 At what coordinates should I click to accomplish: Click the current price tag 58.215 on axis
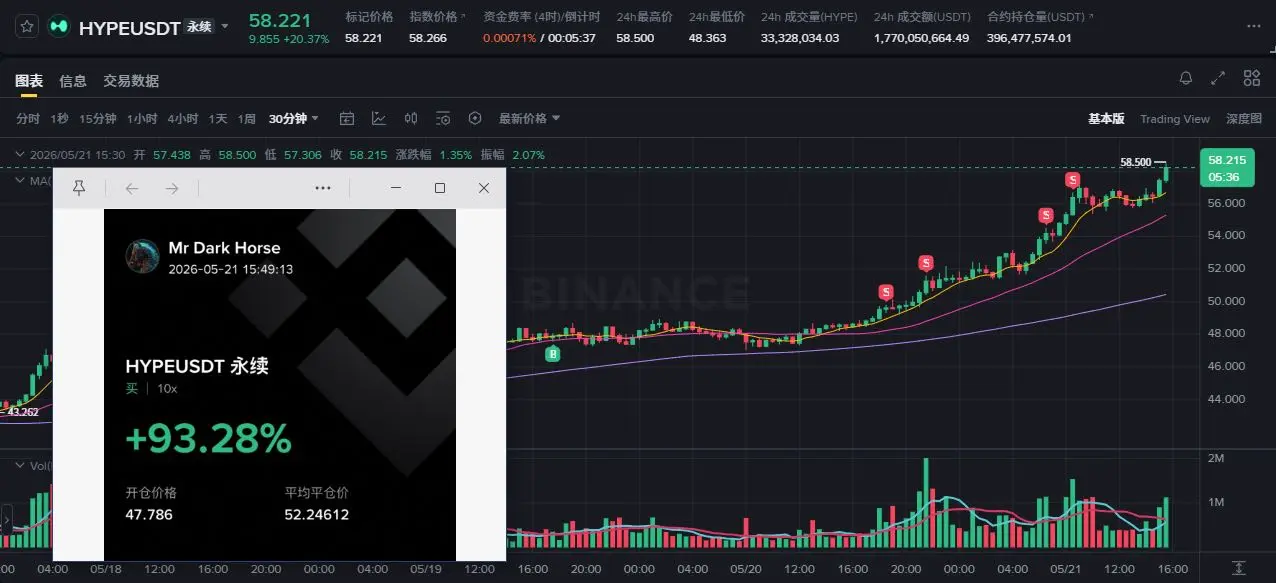click(1226, 166)
